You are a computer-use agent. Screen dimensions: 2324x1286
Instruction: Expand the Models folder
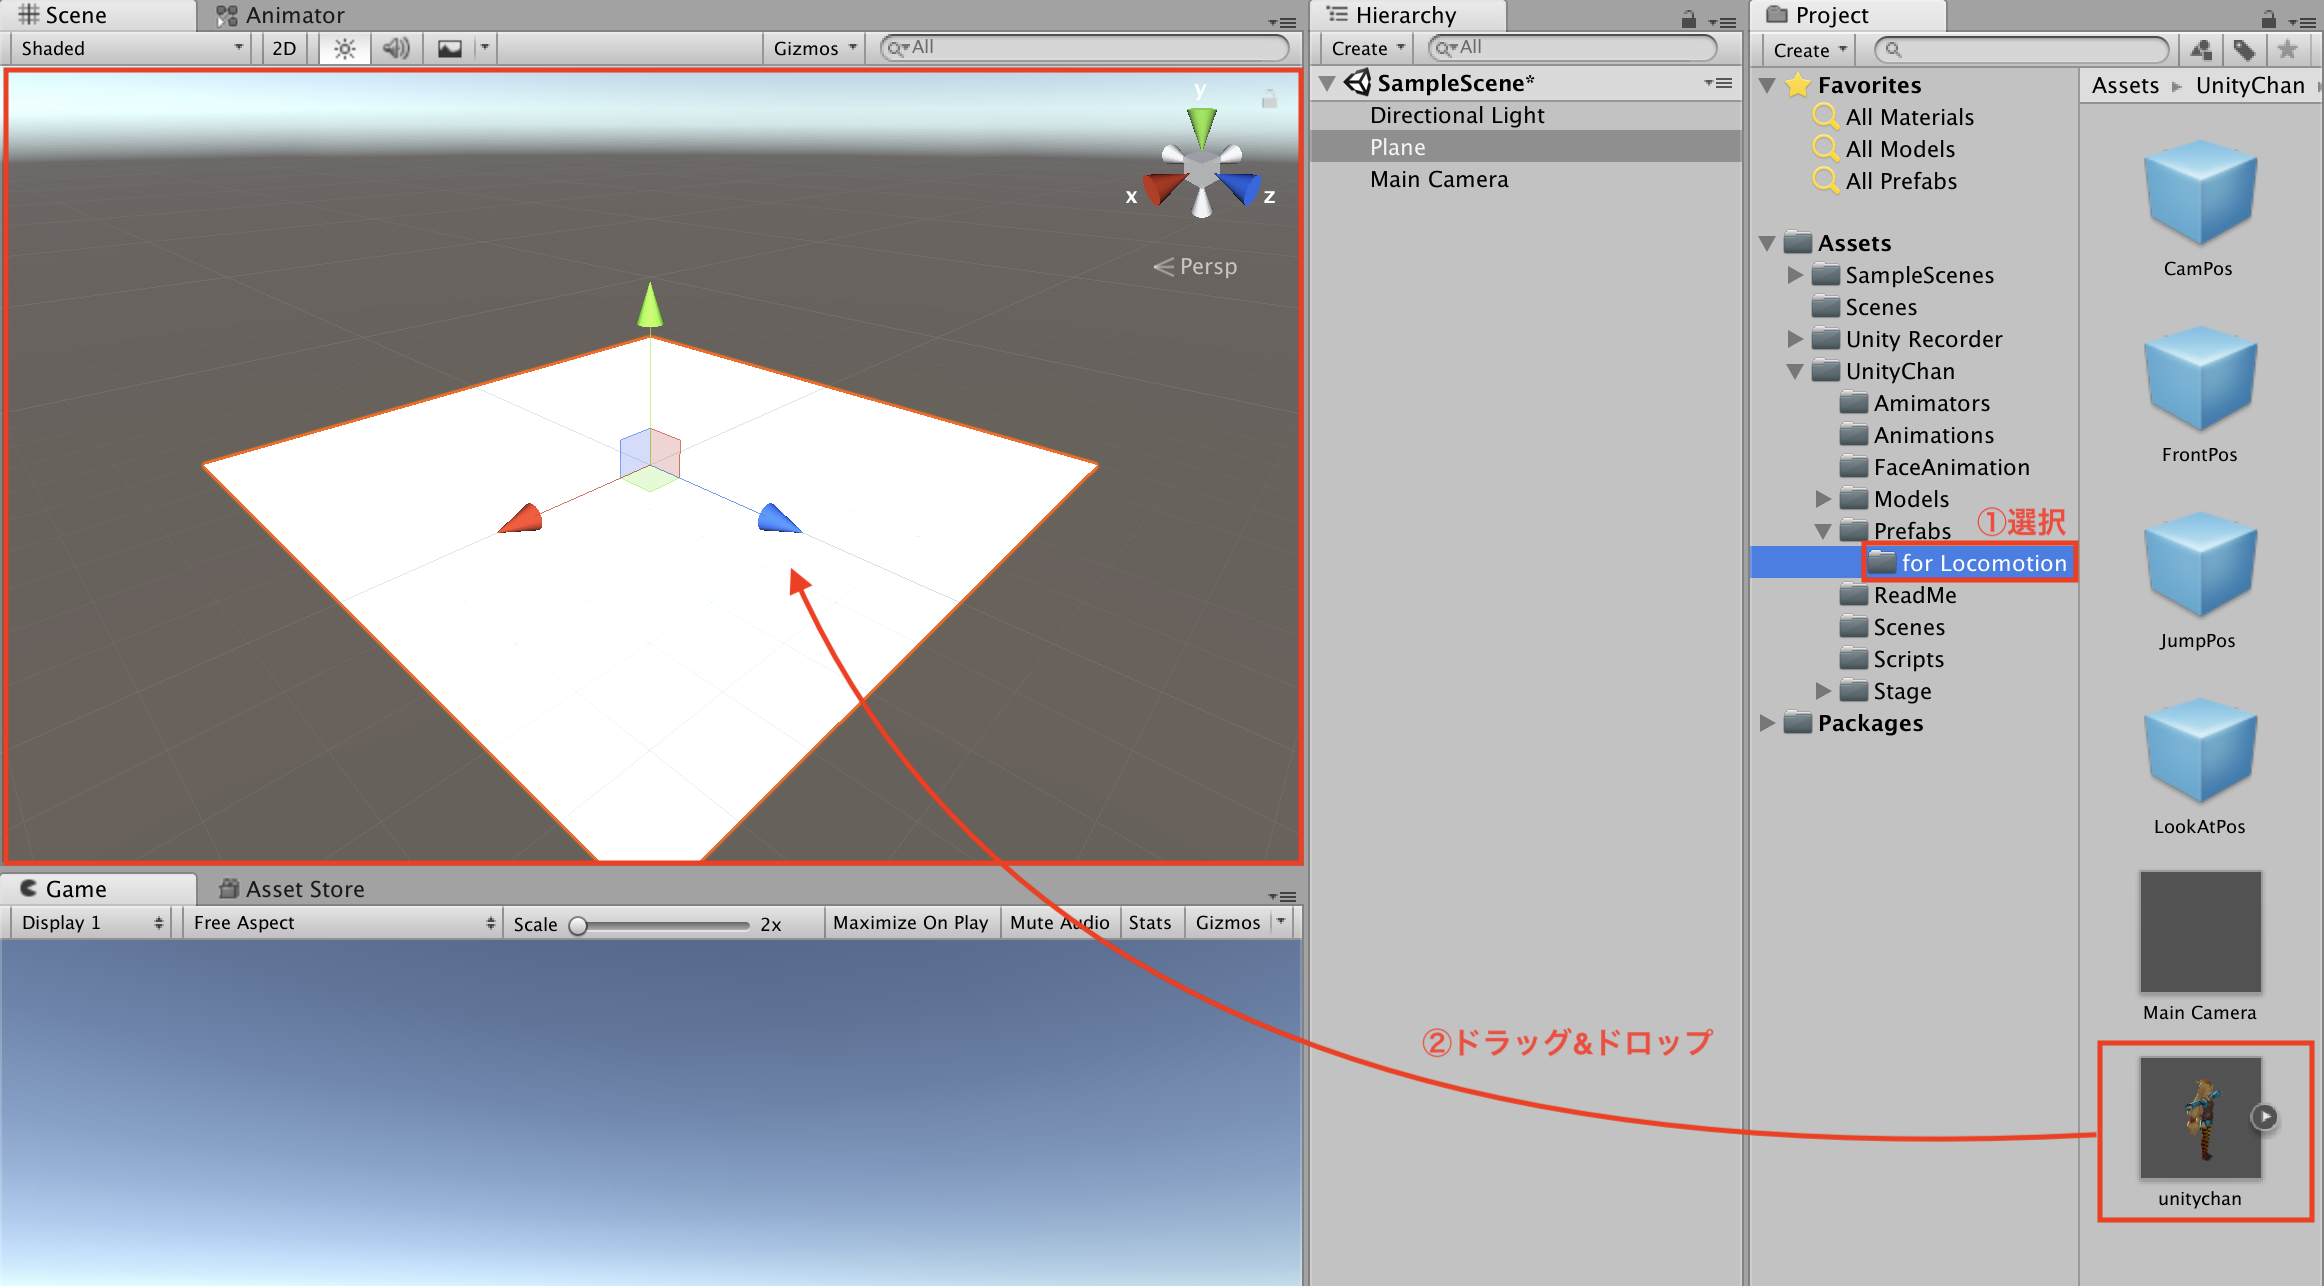pyautogui.click(x=1823, y=498)
